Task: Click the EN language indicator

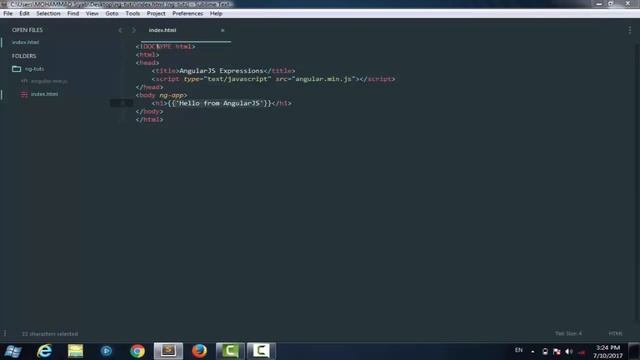Action: point(519,350)
